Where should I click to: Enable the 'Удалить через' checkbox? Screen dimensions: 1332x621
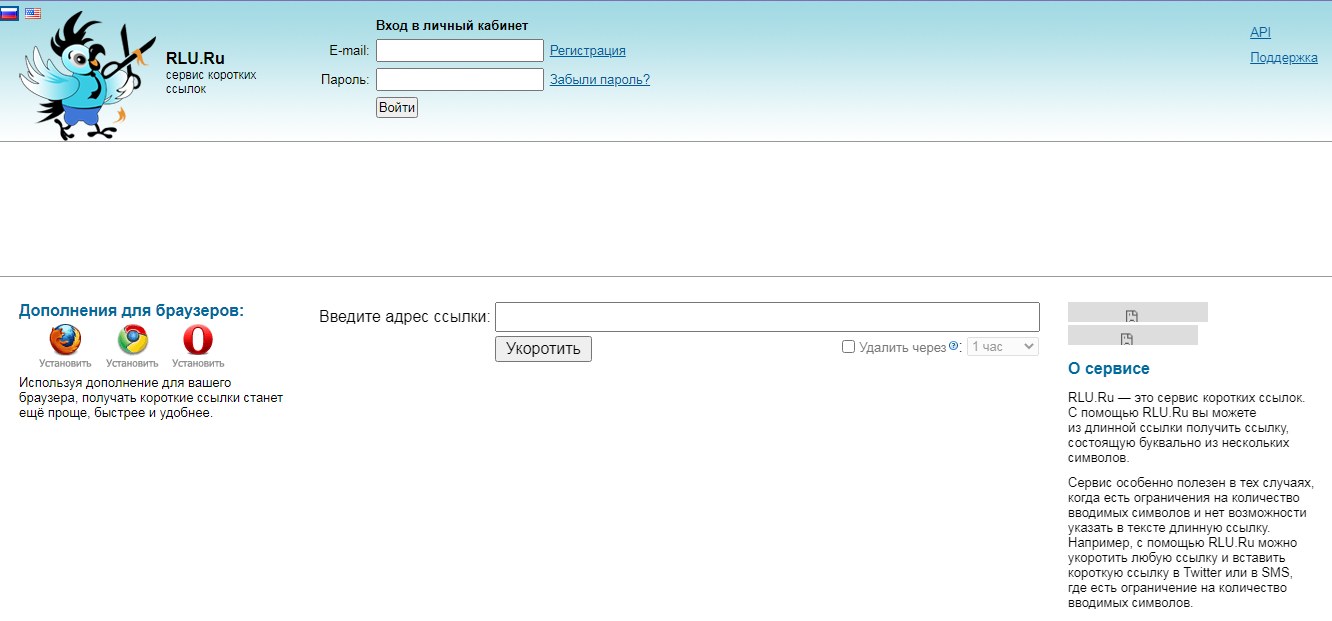pos(848,347)
